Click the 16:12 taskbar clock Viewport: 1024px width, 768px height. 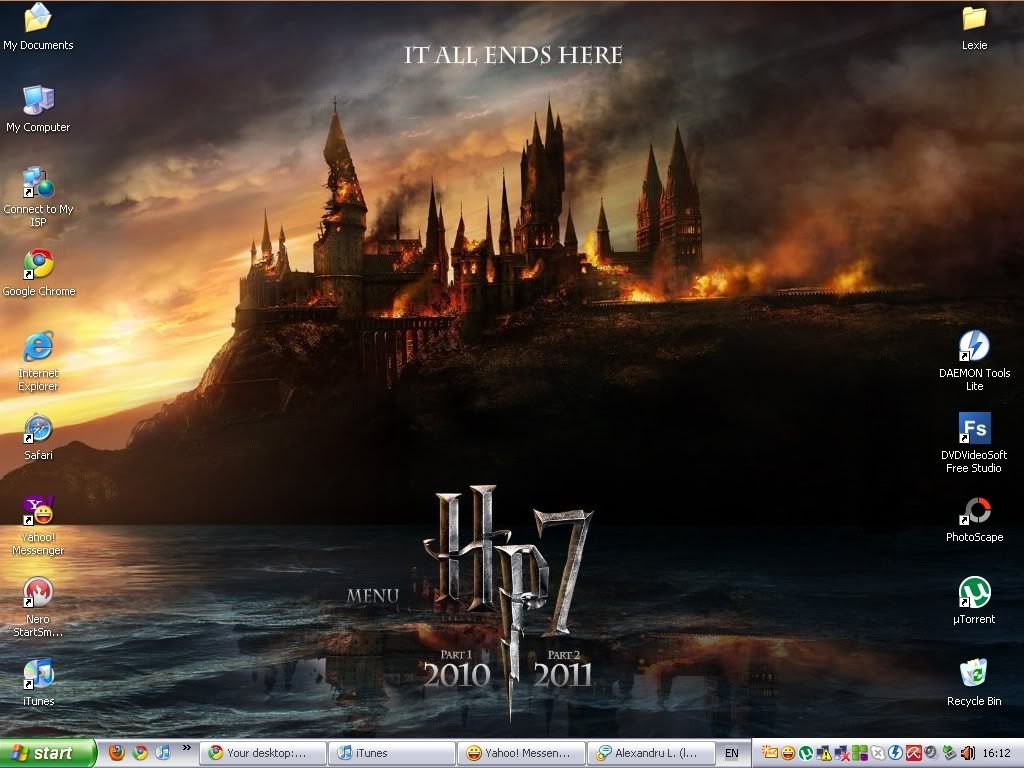(996, 753)
